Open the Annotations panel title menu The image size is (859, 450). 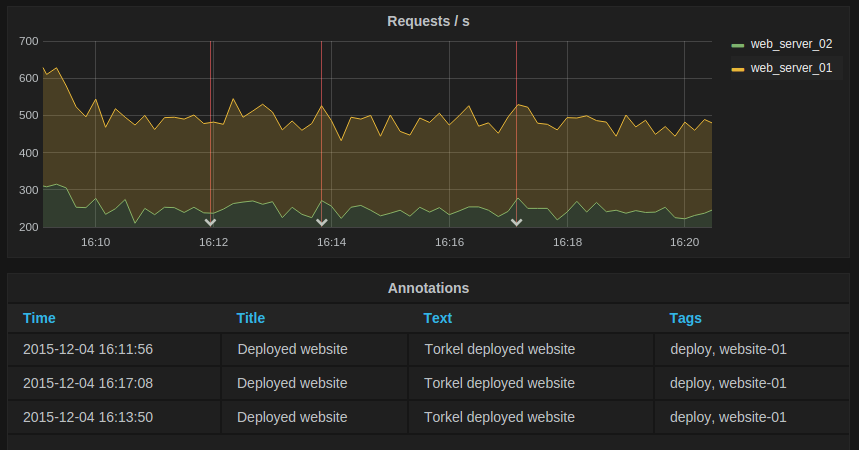[428, 288]
